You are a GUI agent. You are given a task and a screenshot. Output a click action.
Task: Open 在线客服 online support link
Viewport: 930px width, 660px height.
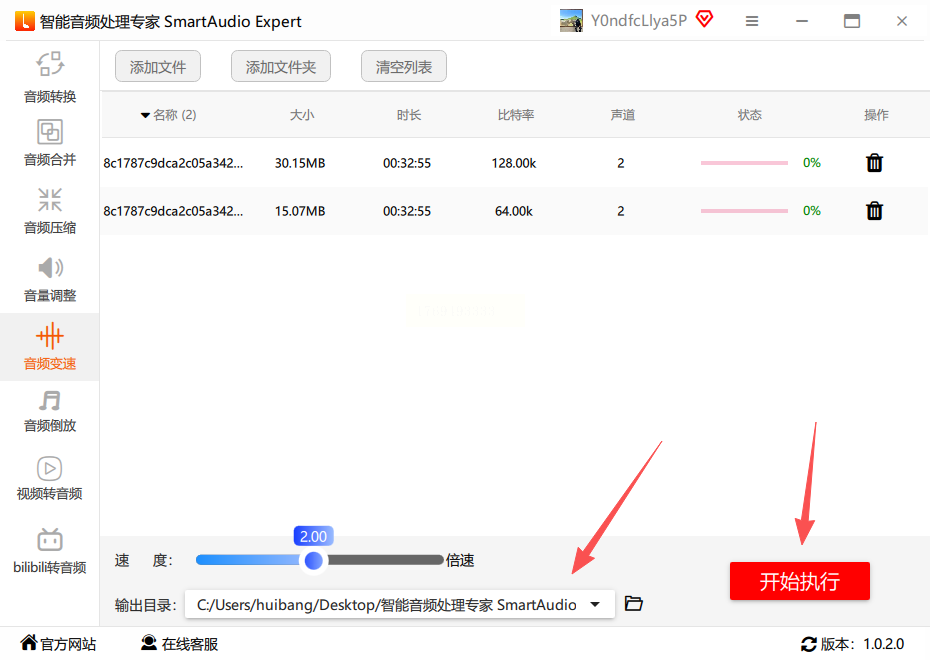[180, 643]
